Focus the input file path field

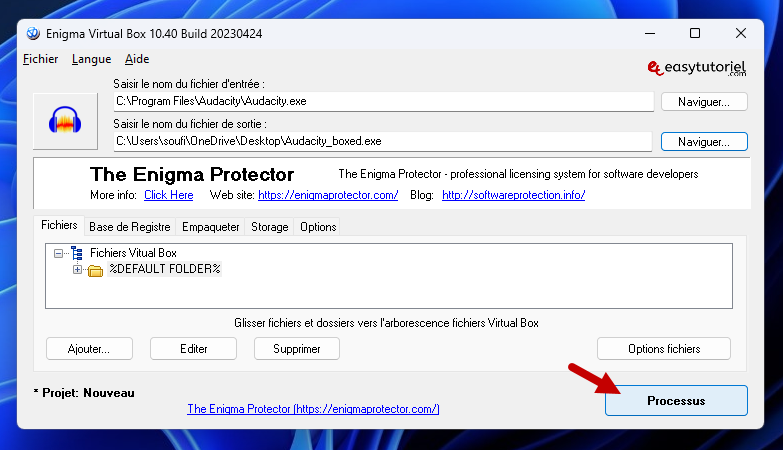click(384, 101)
